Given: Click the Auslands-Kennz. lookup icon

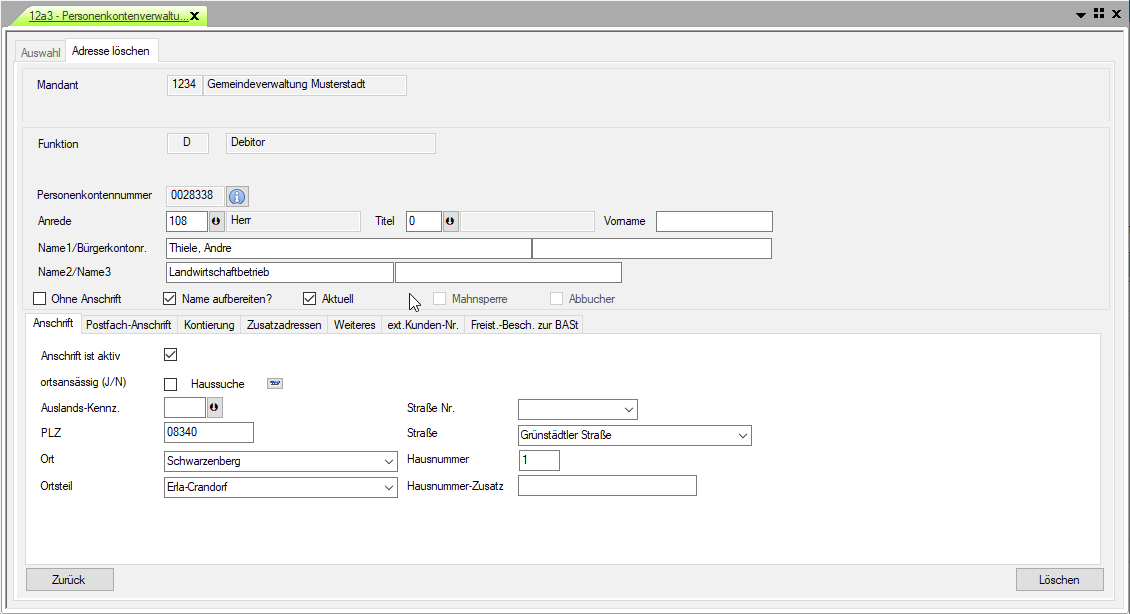Looking at the screenshot, I should [x=214, y=408].
